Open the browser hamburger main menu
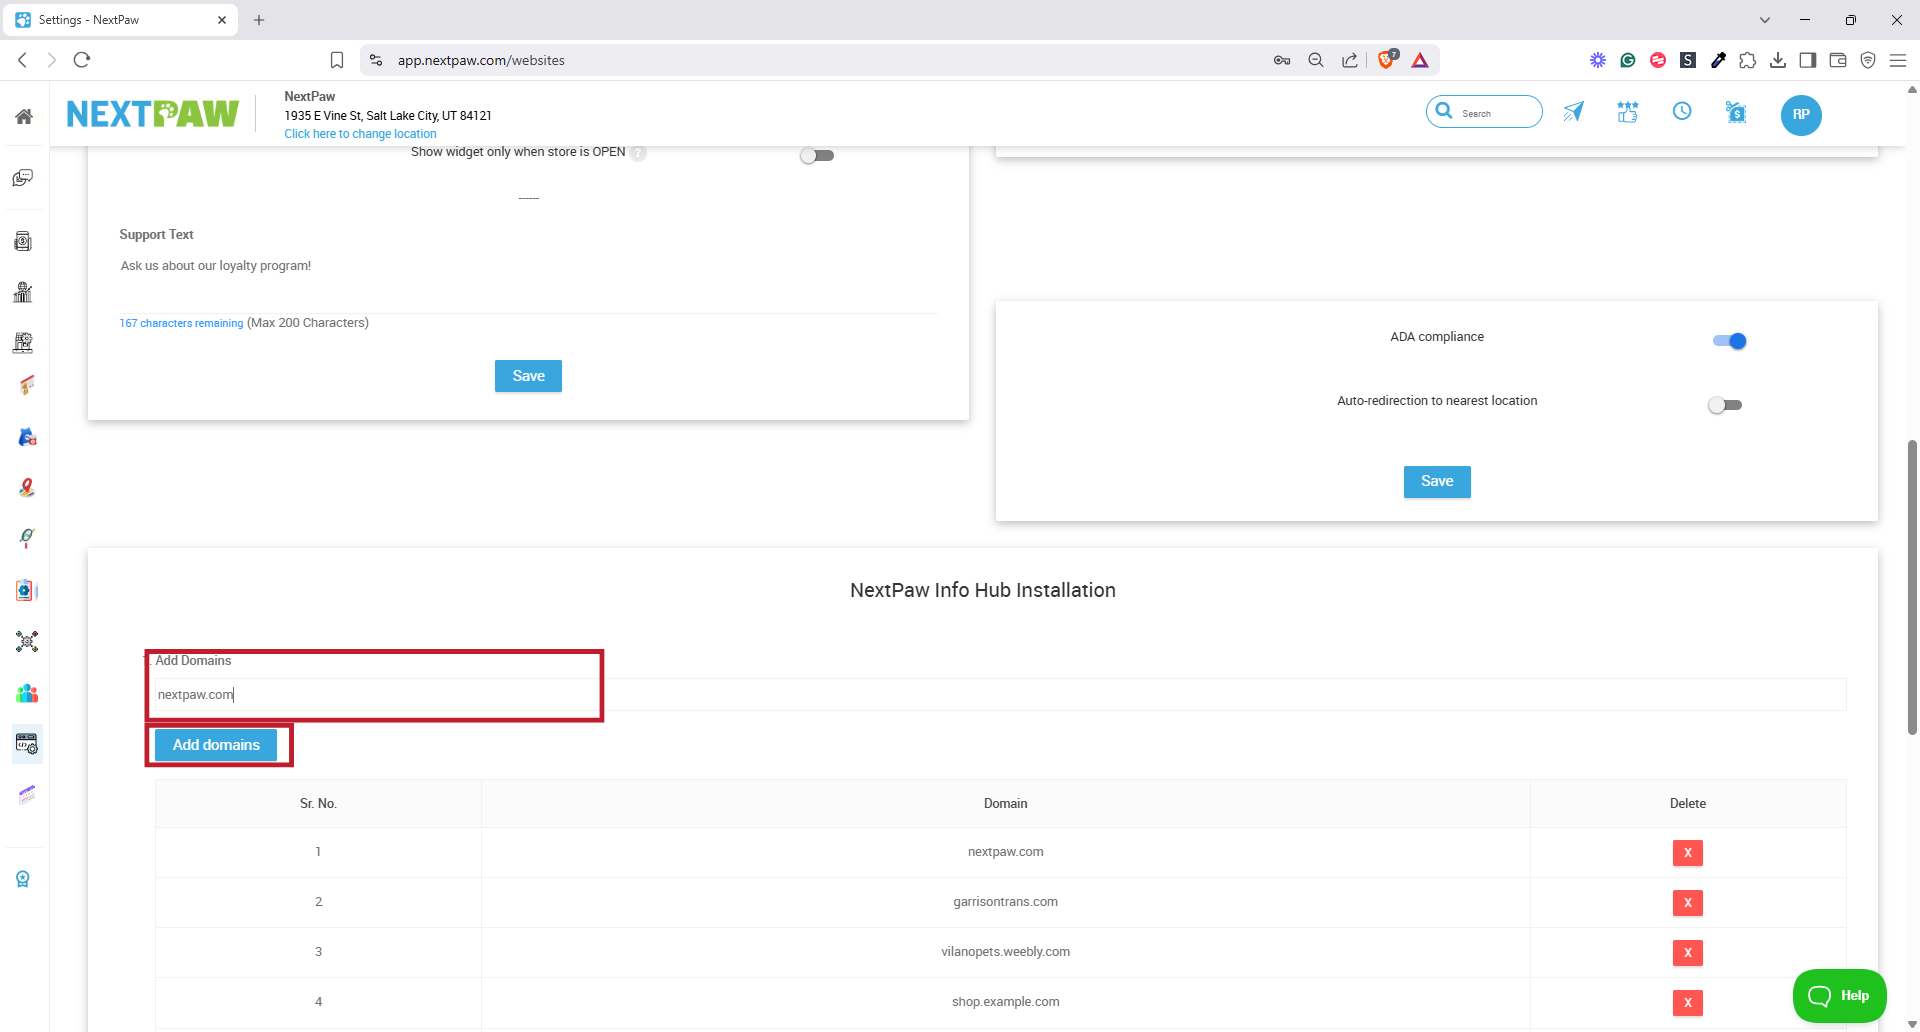Screen dimensions: 1920x1032 click(x=1898, y=60)
